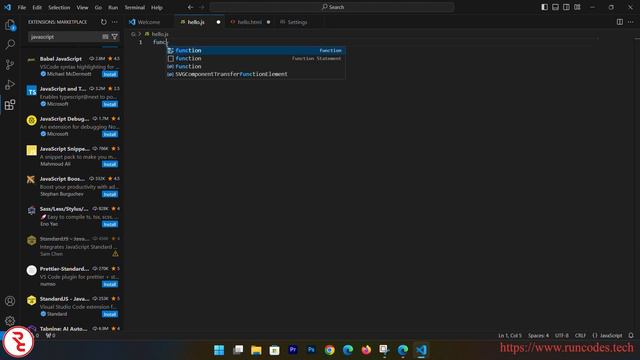Image resolution: width=640 pixels, height=360 pixels.
Task: Click hello.js in the breadcrumb
Action: click(160, 34)
